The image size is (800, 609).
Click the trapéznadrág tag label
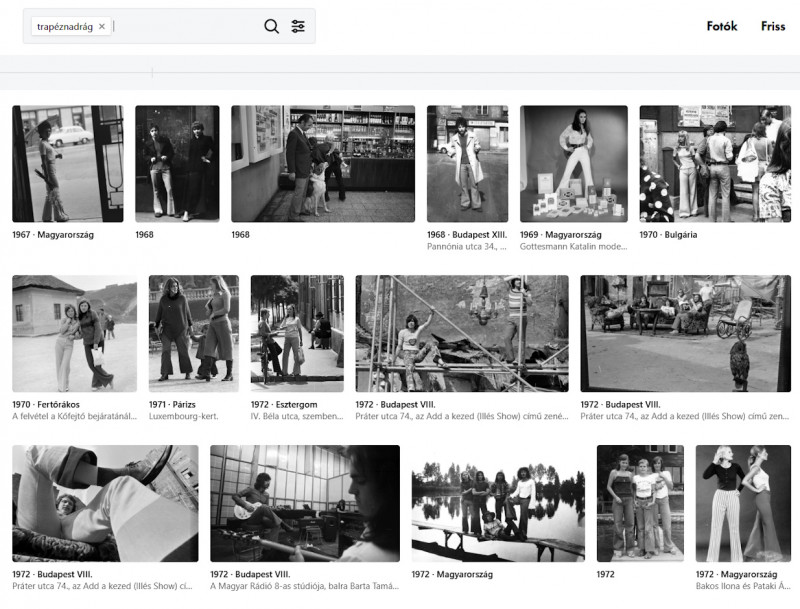[x=65, y=27]
